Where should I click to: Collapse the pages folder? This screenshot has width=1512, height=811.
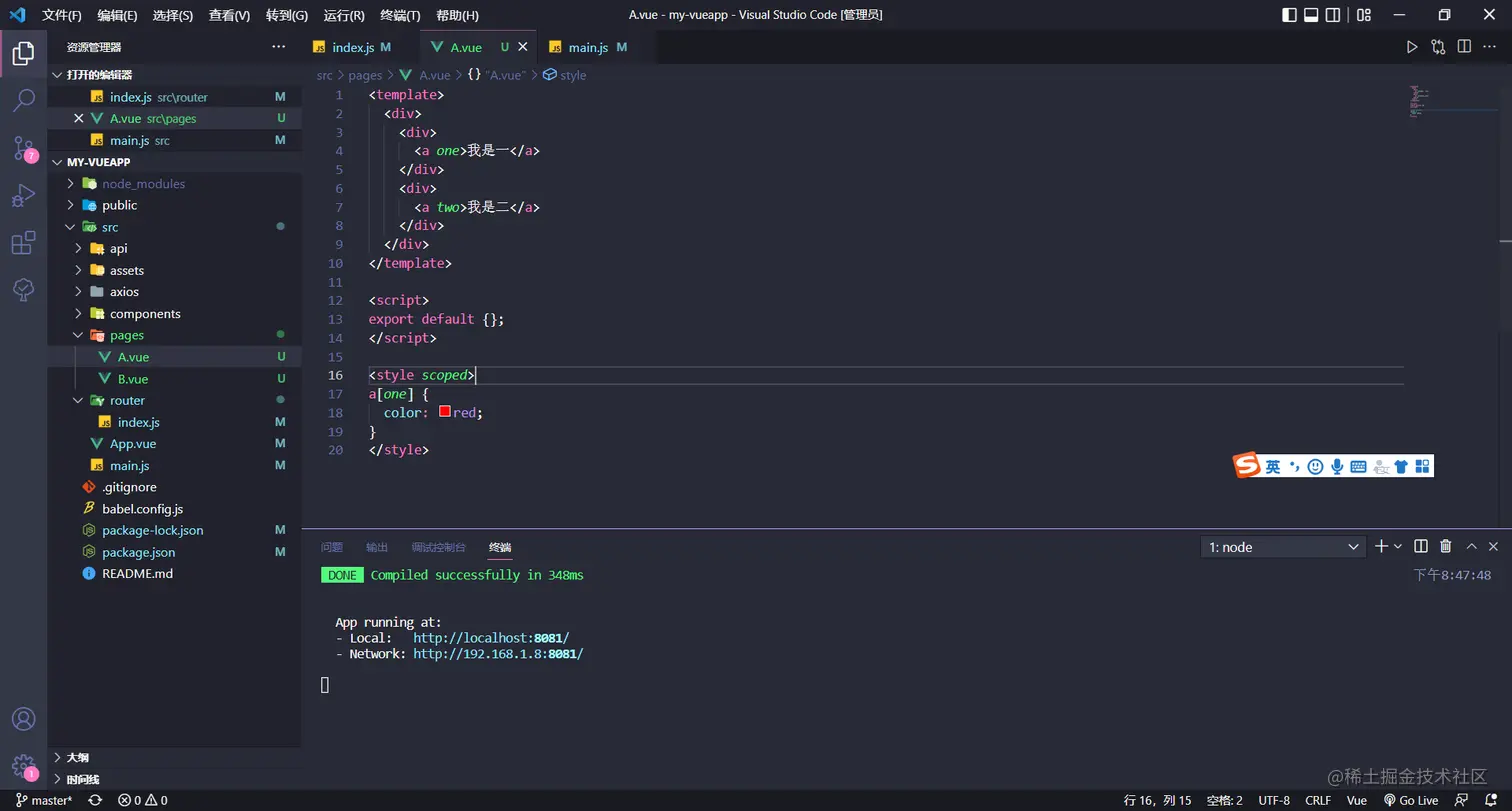tap(174, 335)
